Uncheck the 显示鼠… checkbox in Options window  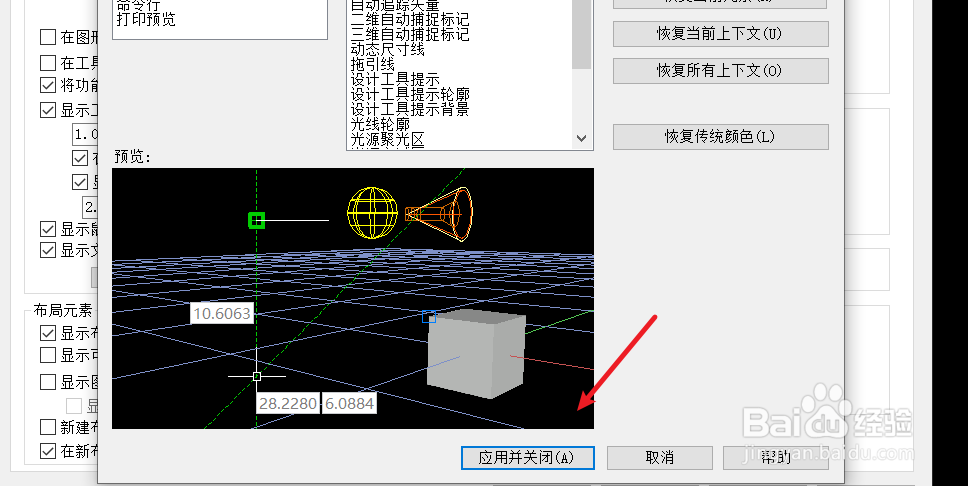click(x=48, y=229)
